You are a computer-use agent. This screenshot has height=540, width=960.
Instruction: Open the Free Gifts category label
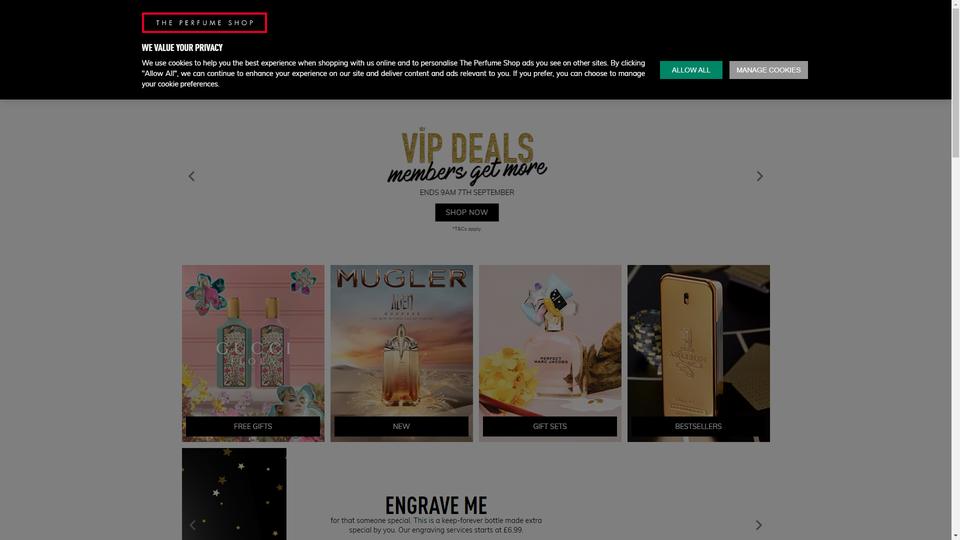tap(253, 426)
